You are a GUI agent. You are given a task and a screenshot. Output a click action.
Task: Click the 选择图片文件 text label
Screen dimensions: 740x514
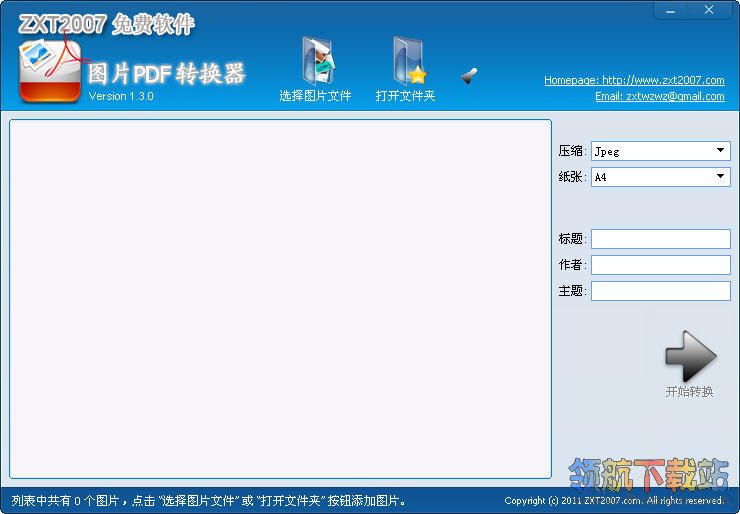tap(315, 96)
